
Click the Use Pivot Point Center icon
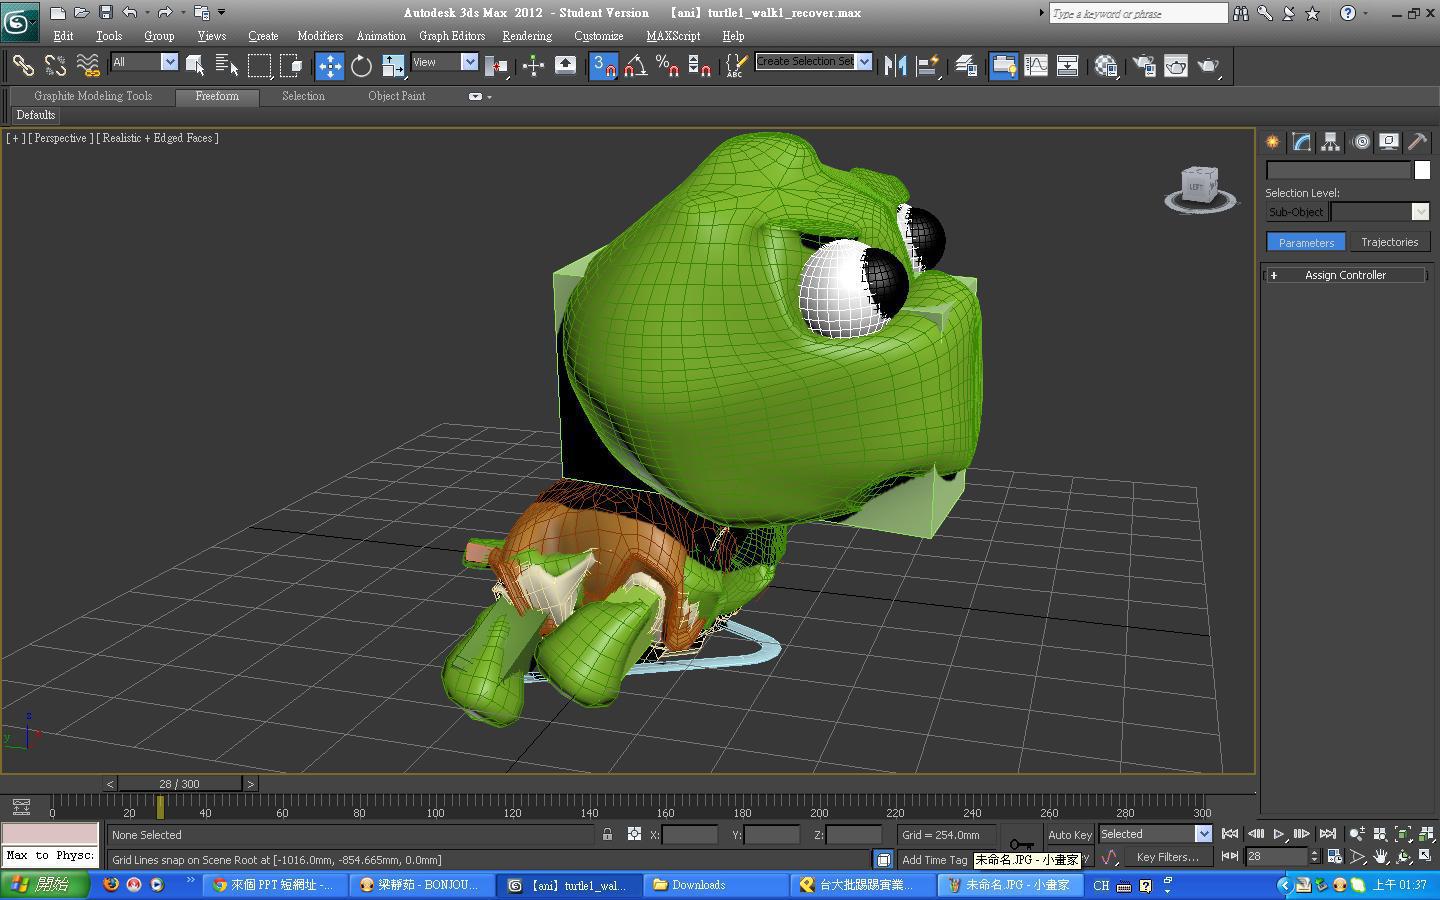[x=497, y=66]
